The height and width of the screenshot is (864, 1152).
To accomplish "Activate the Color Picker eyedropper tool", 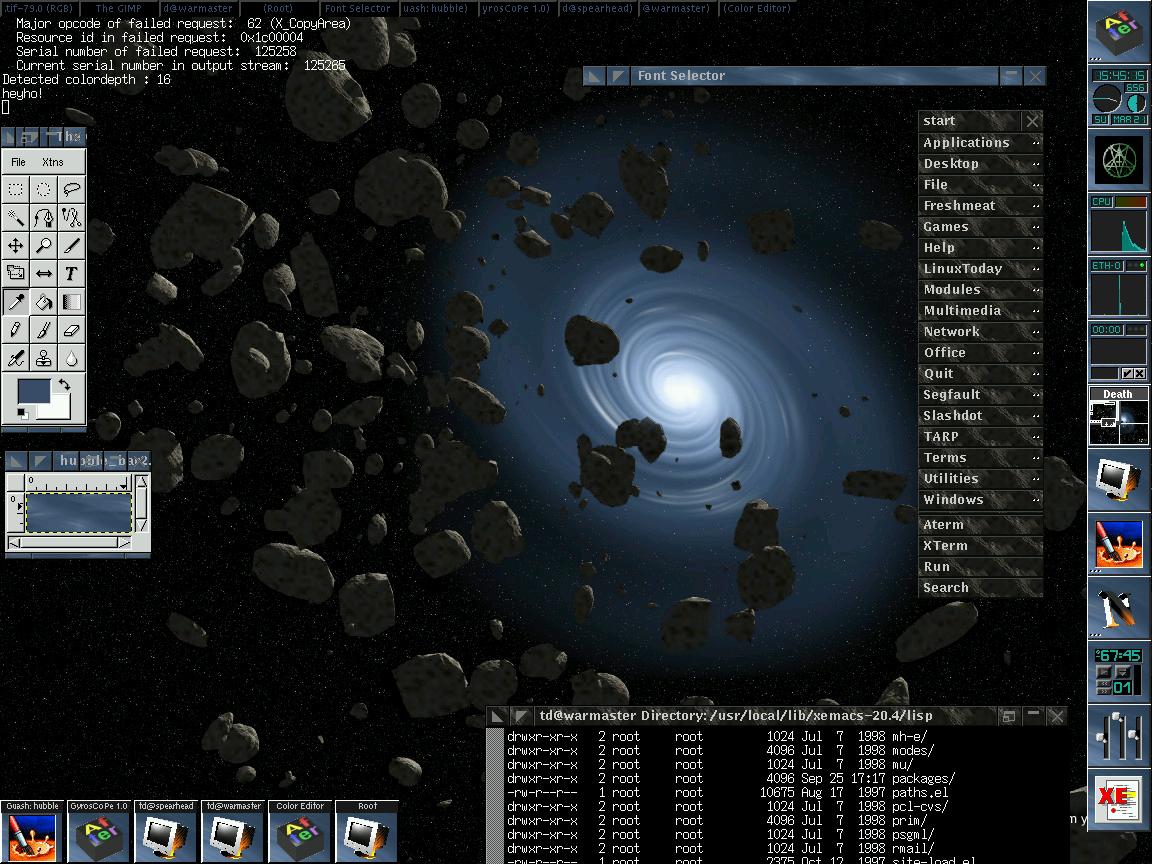I will (16, 301).
